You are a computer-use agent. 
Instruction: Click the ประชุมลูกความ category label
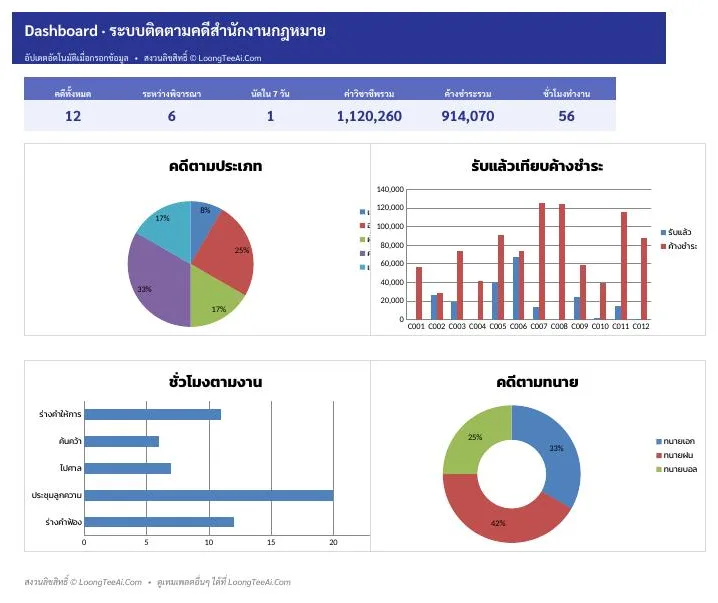[x=56, y=495]
